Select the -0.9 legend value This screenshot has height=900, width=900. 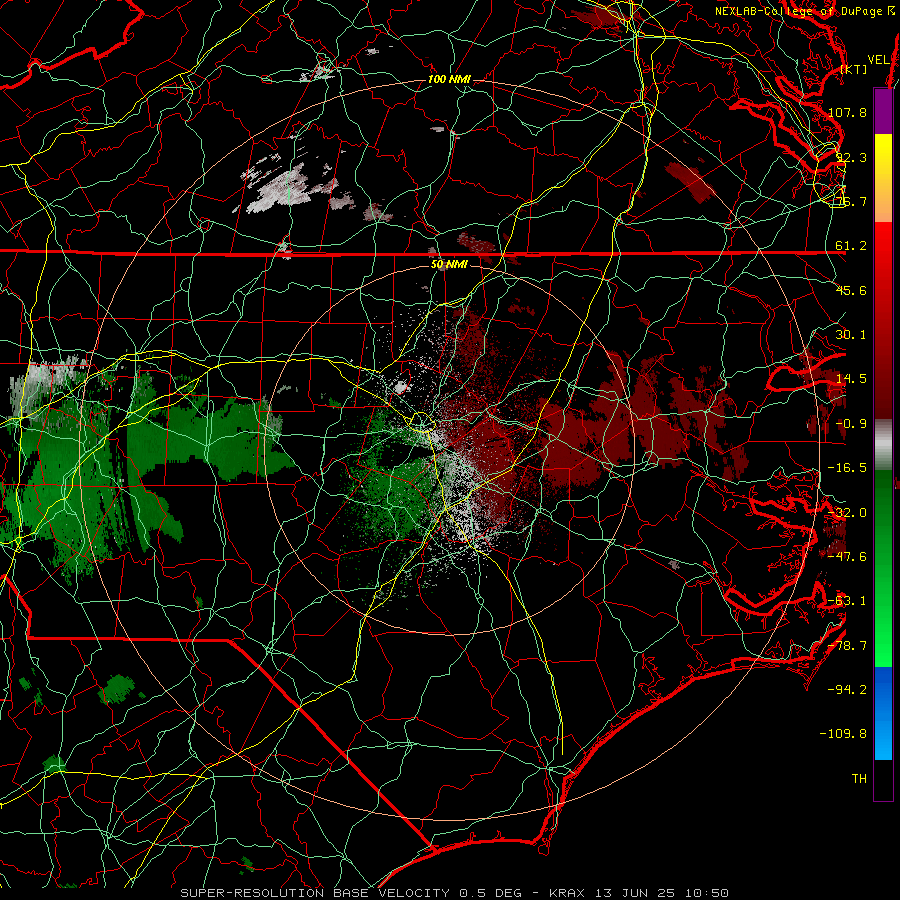tap(851, 423)
